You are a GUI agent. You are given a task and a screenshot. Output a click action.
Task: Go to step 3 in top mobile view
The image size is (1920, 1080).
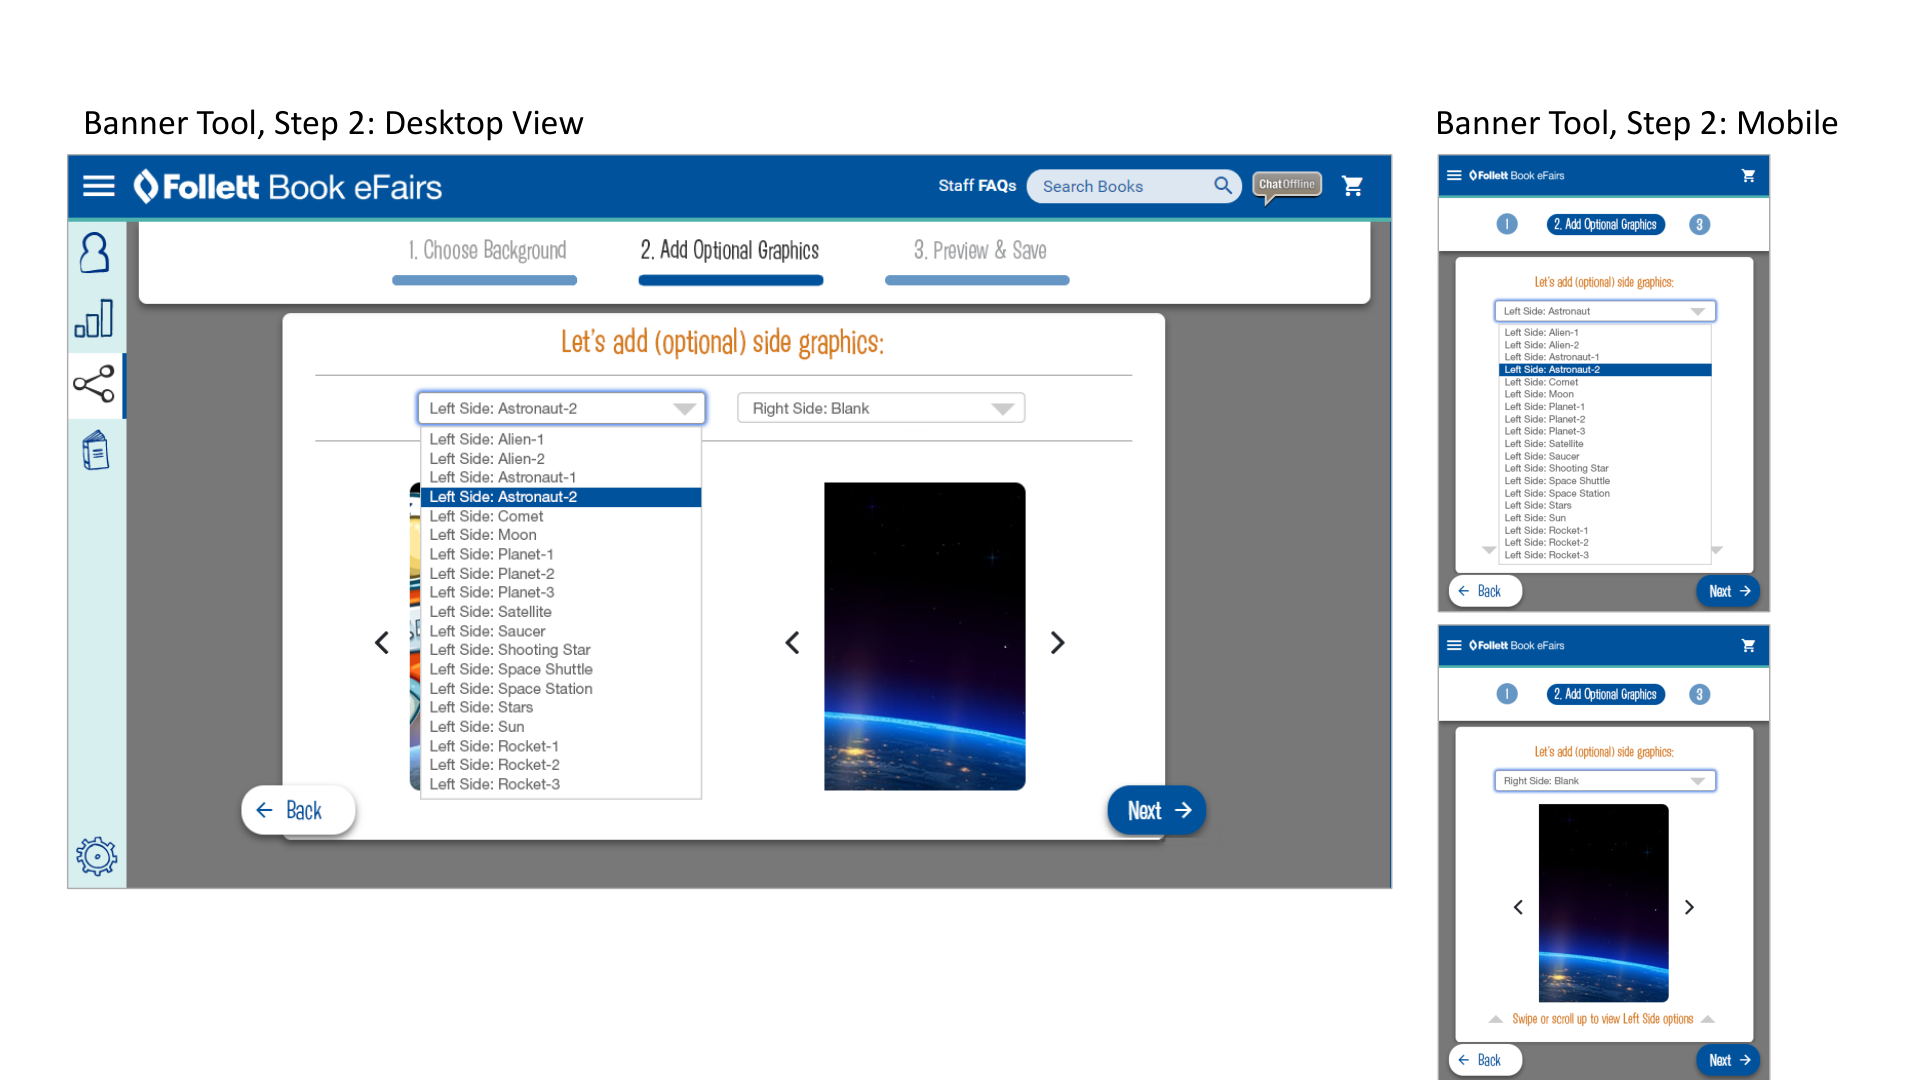tap(1699, 224)
